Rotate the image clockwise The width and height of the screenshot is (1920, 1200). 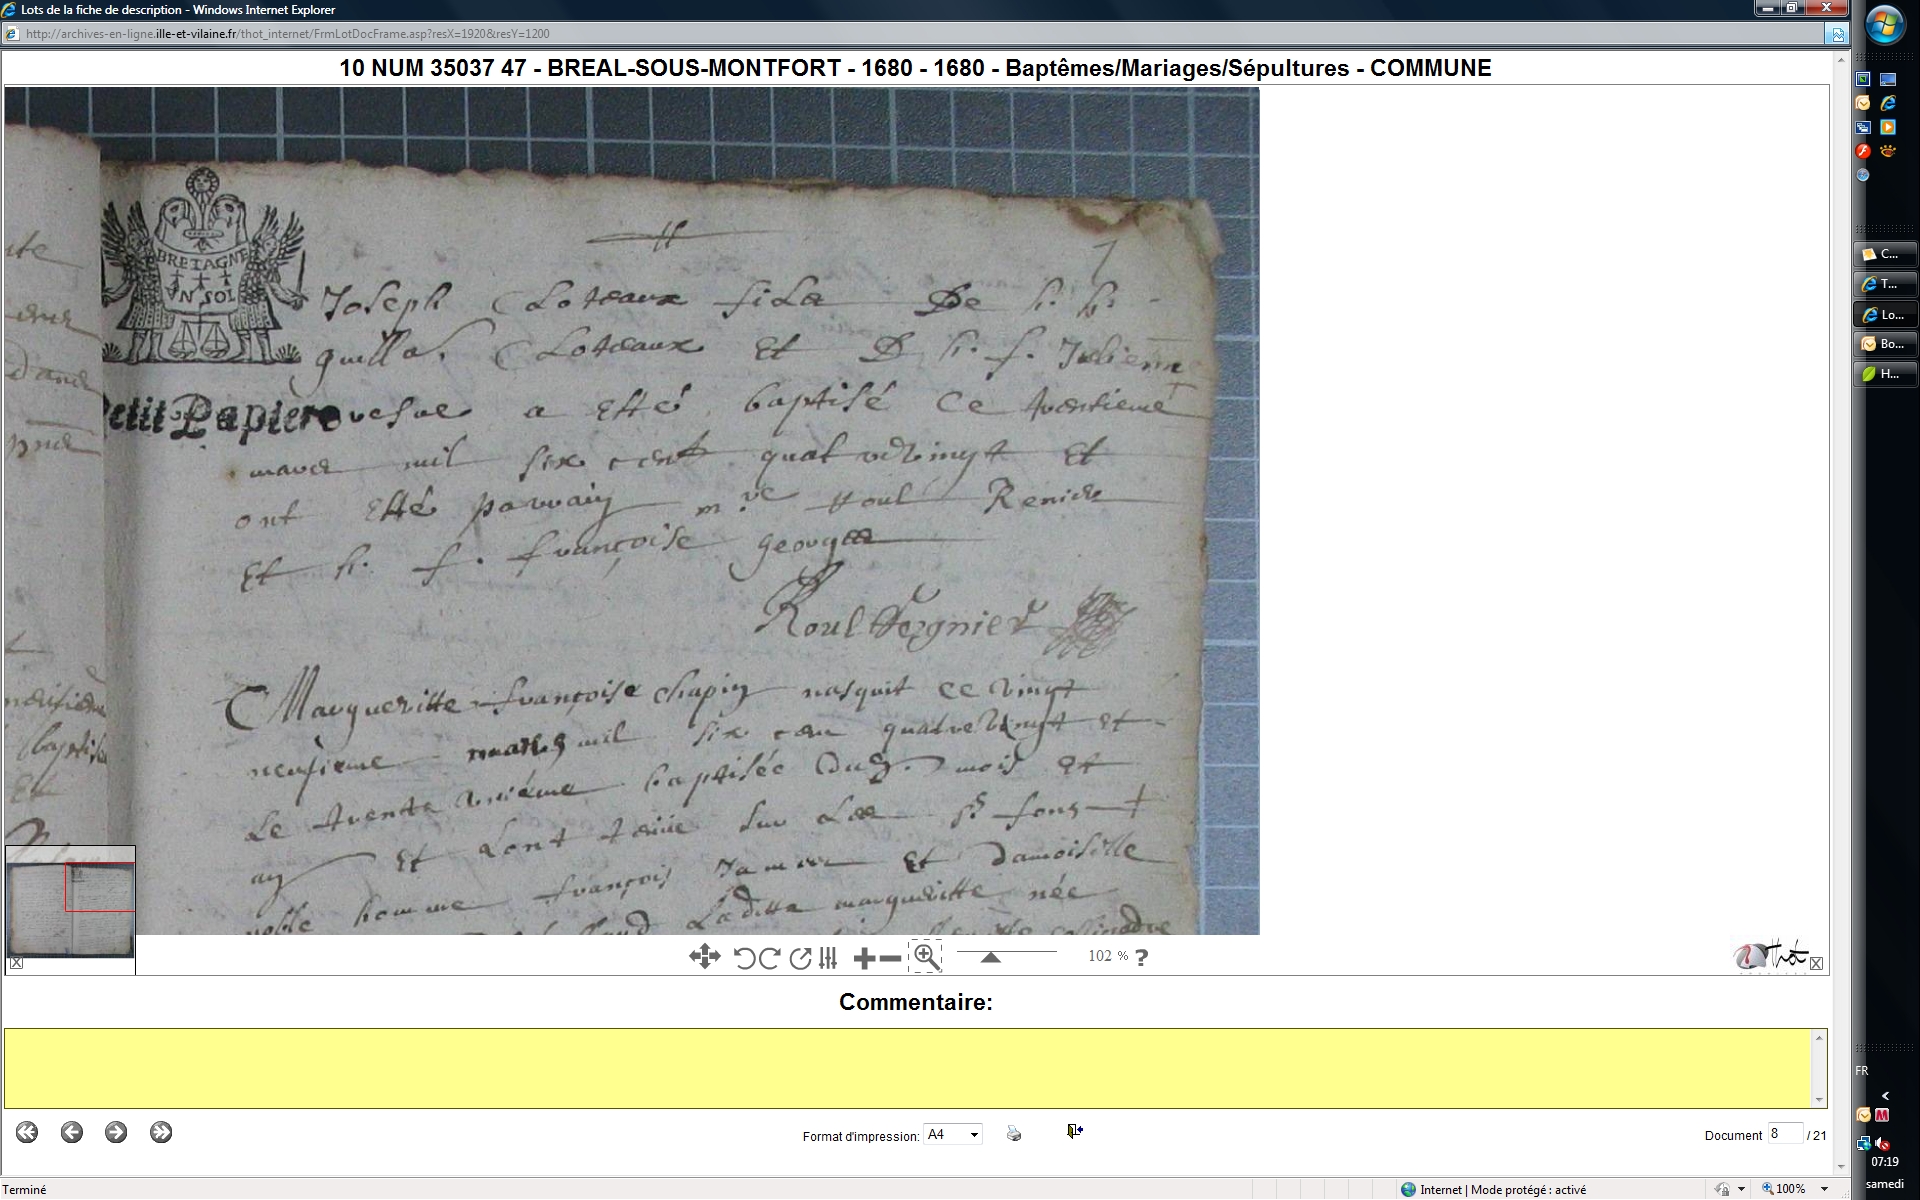click(769, 958)
